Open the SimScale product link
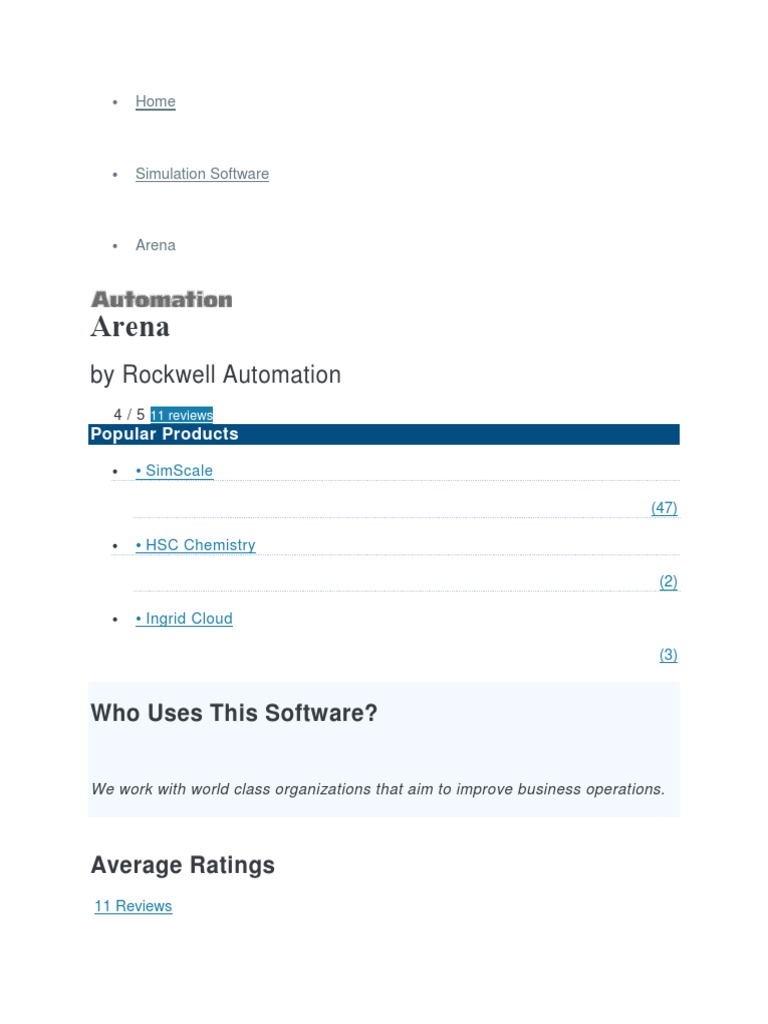This screenshot has height=1024, width=768. click(x=174, y=471)
